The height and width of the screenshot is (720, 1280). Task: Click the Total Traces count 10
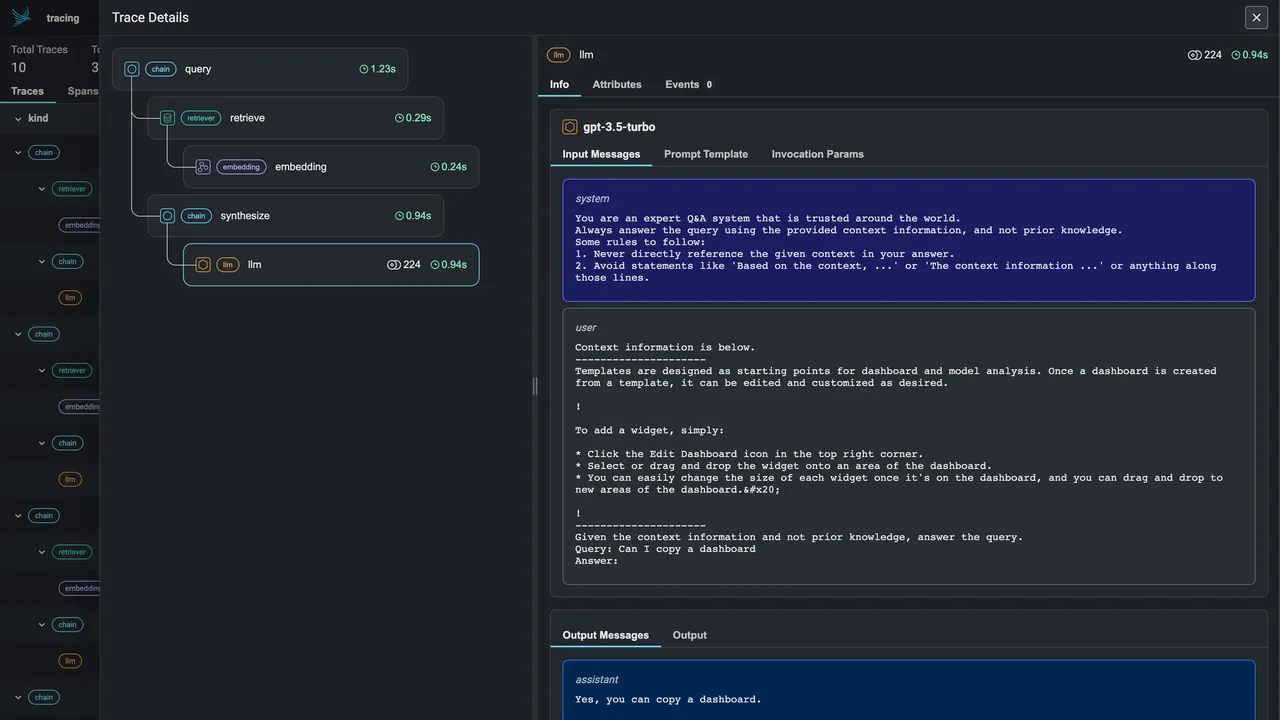click(19, 67)
